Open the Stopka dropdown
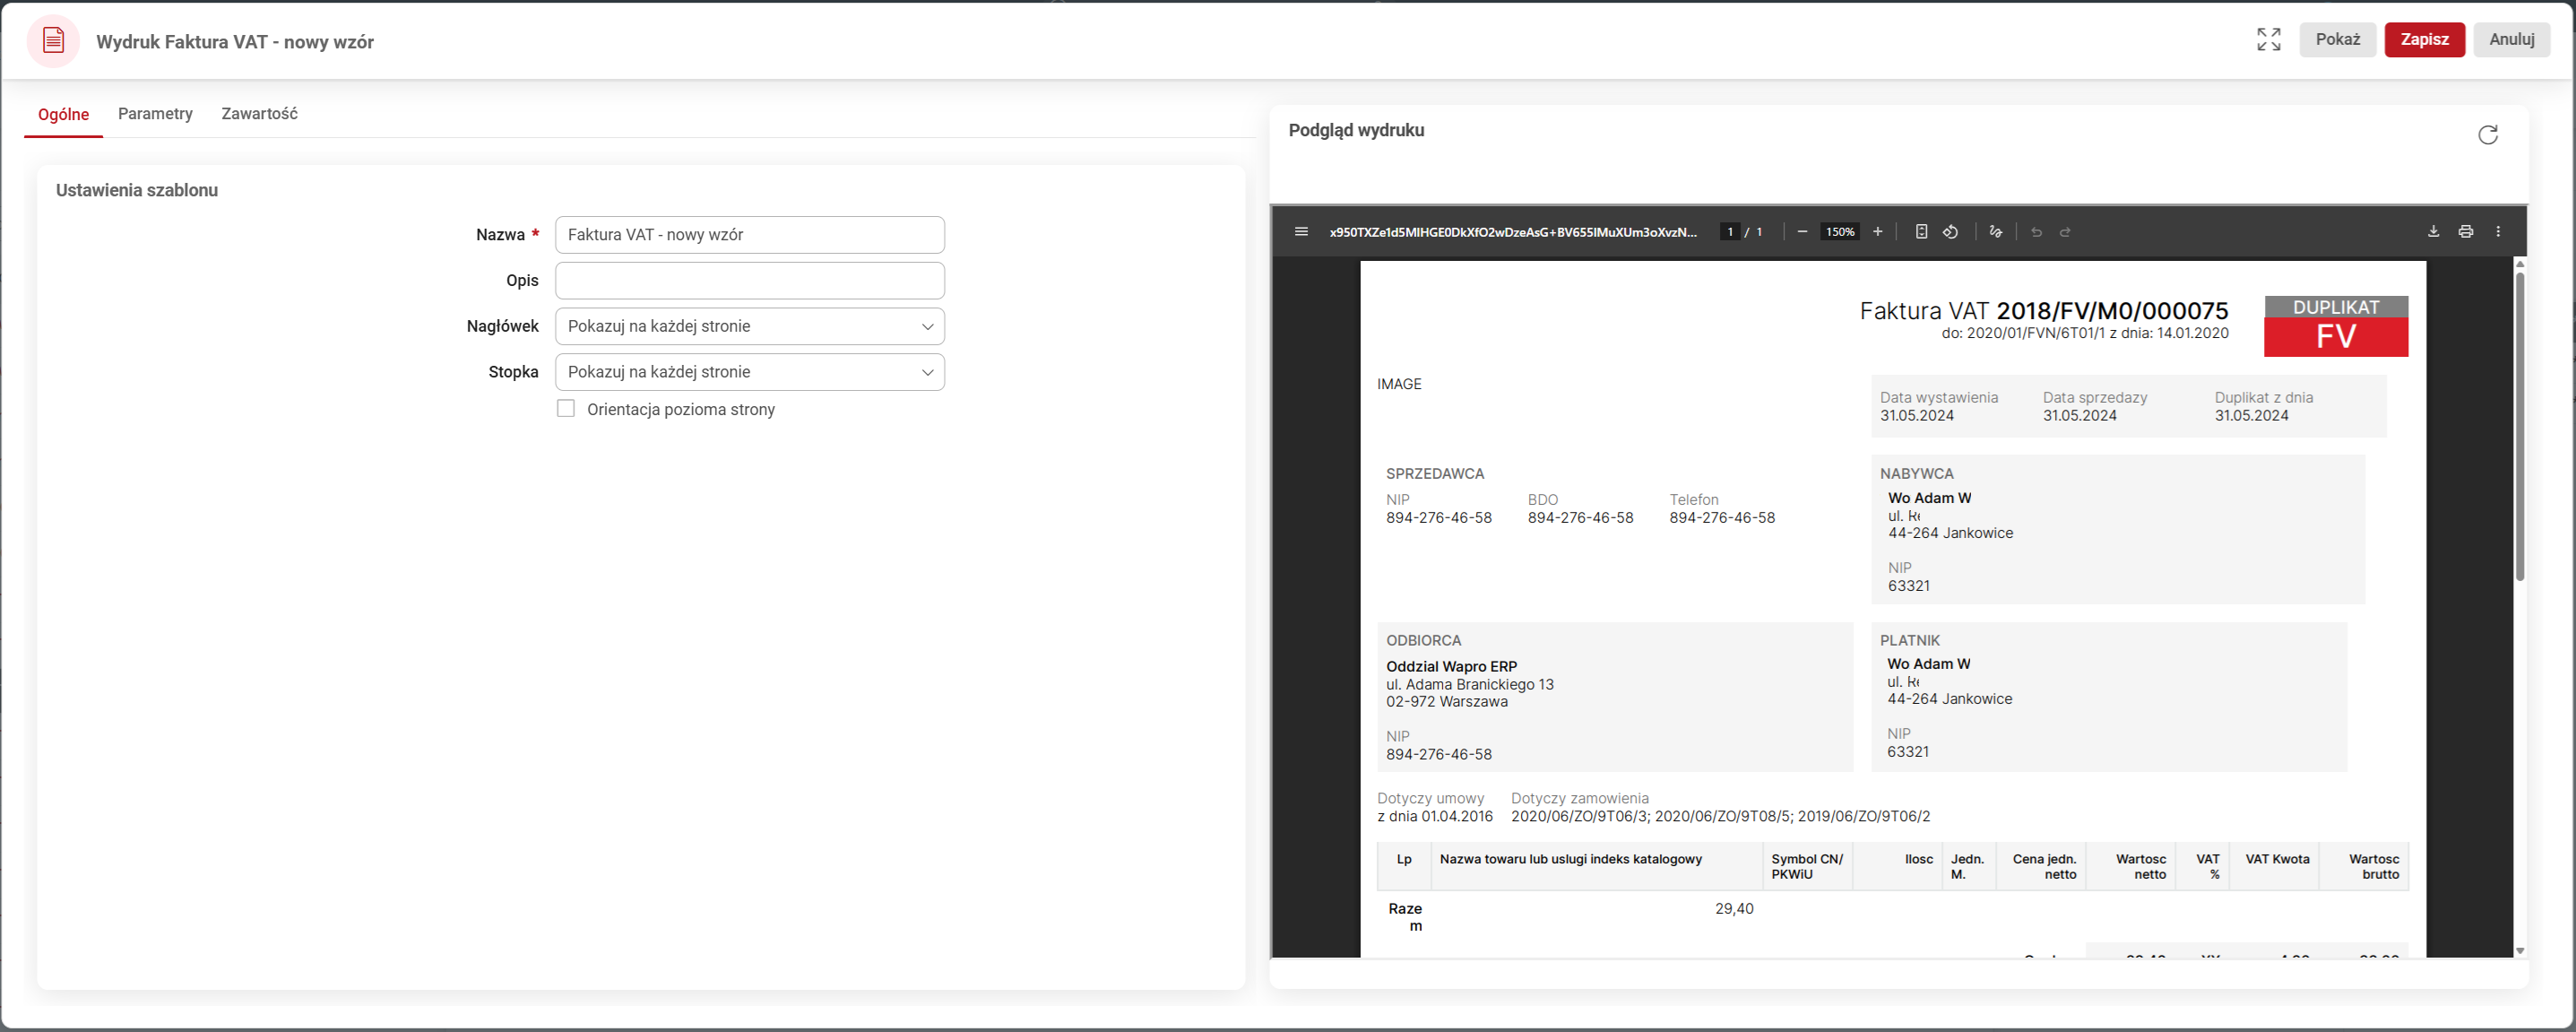This screenshot has height=1032, width=2576. pyautogui.click(x=749, y=372)
